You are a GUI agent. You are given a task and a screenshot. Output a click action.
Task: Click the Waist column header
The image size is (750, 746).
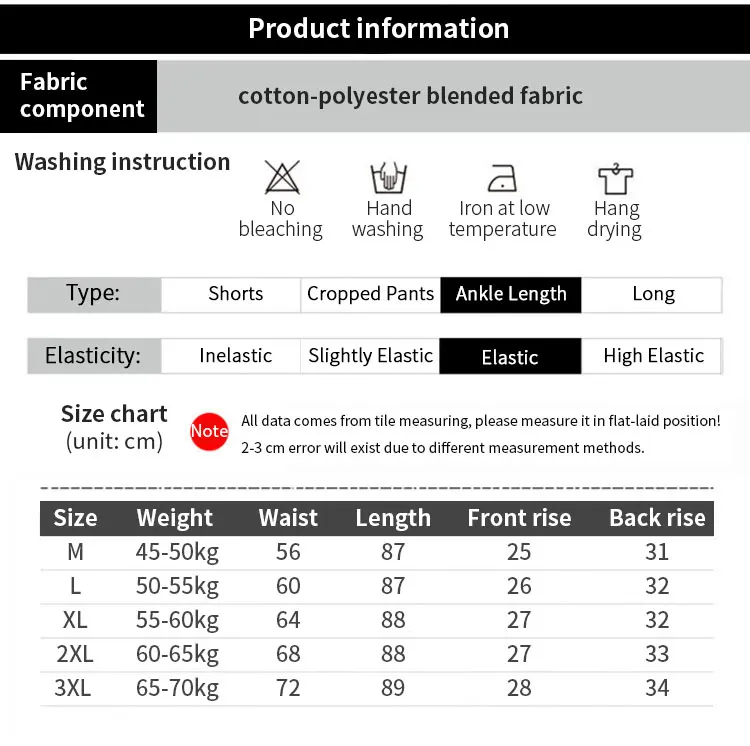tap(288, 518)
